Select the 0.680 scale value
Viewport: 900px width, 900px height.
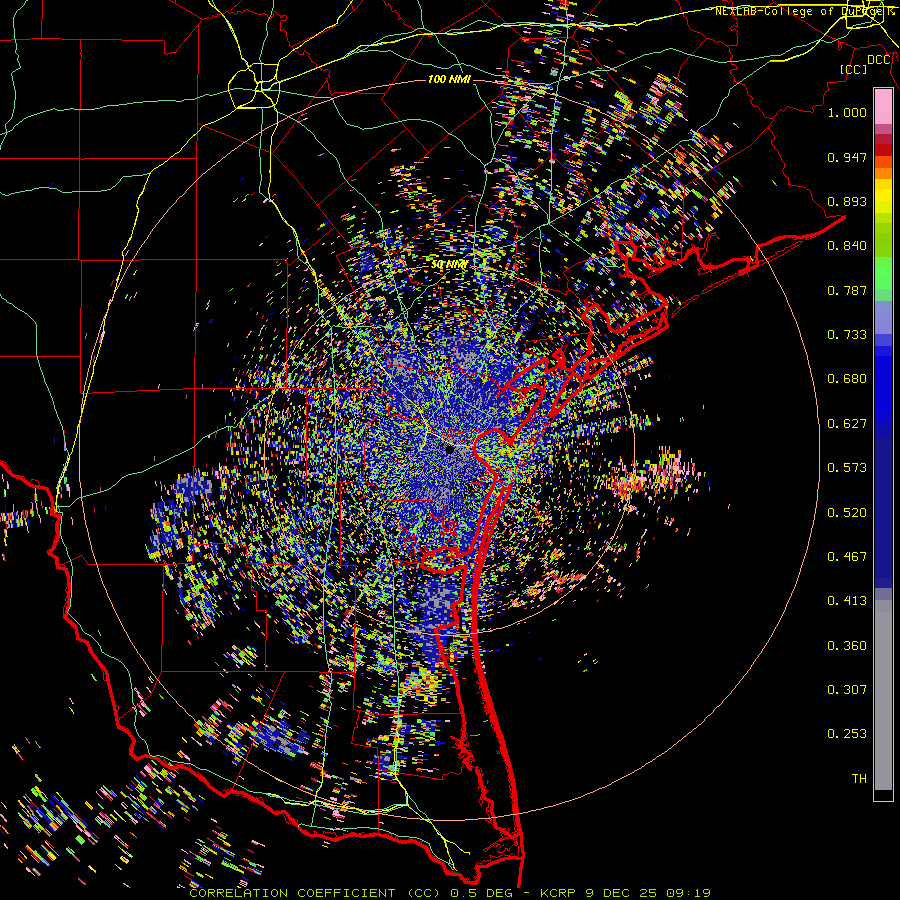pos(847,379)
